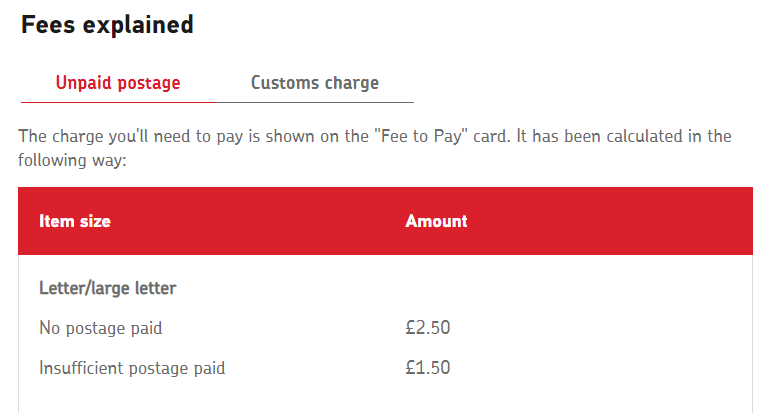Click the words "following way:" in the description
760x413 pixels.
tap(72, 160)
